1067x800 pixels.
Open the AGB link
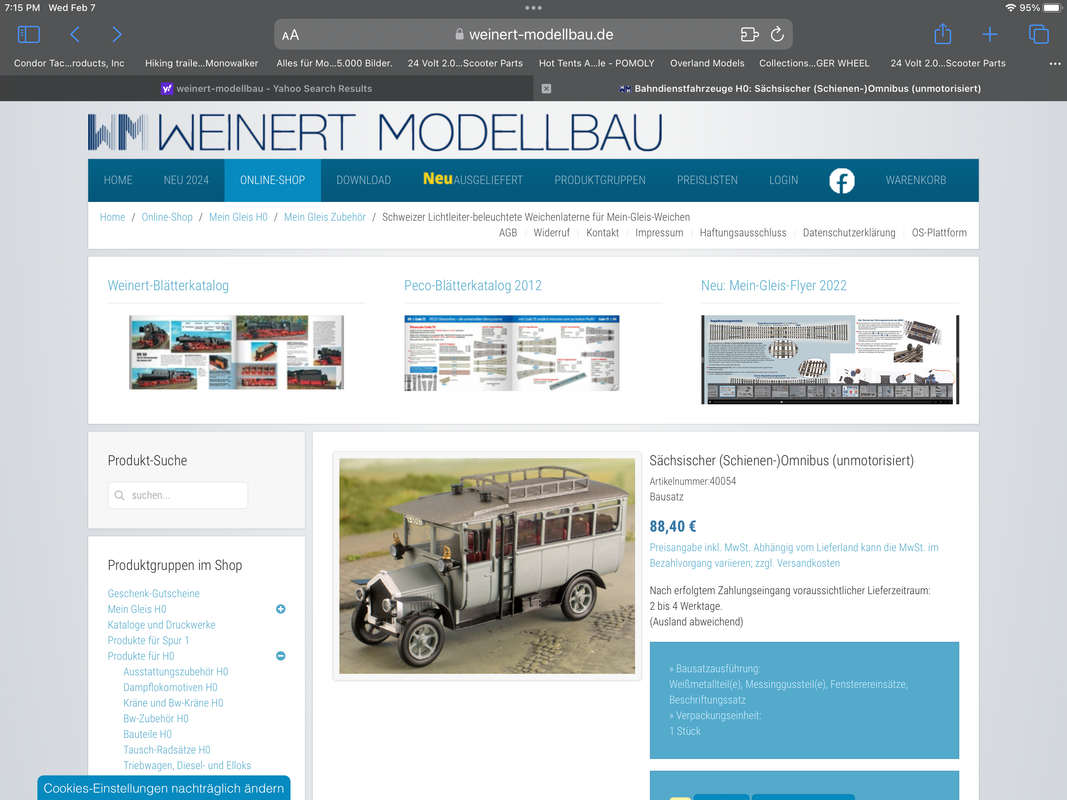508,233
